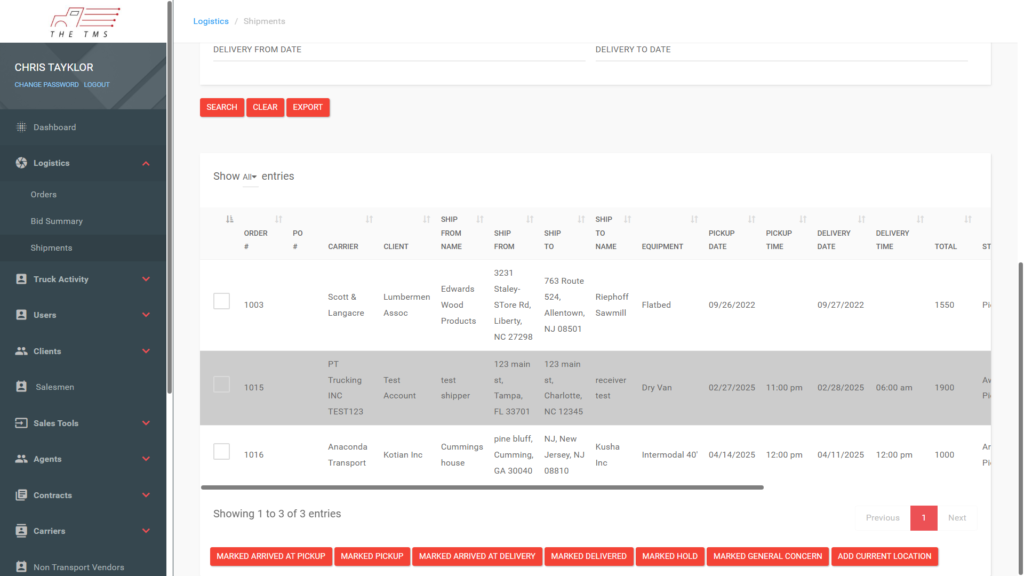
Task: Click the Sales Tools icon
Action: pos(21,423)
